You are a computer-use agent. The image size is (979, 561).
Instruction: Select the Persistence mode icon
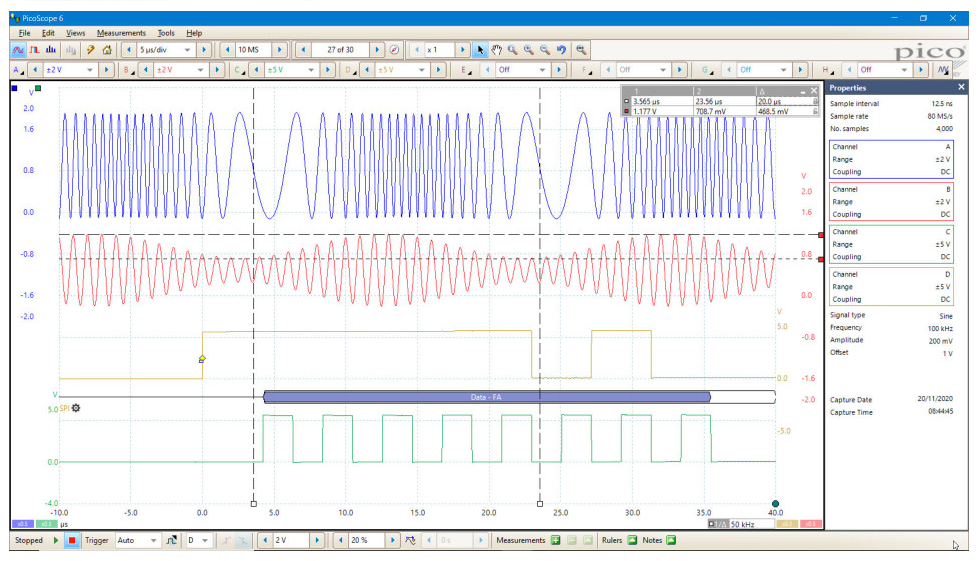pos(34,50)
